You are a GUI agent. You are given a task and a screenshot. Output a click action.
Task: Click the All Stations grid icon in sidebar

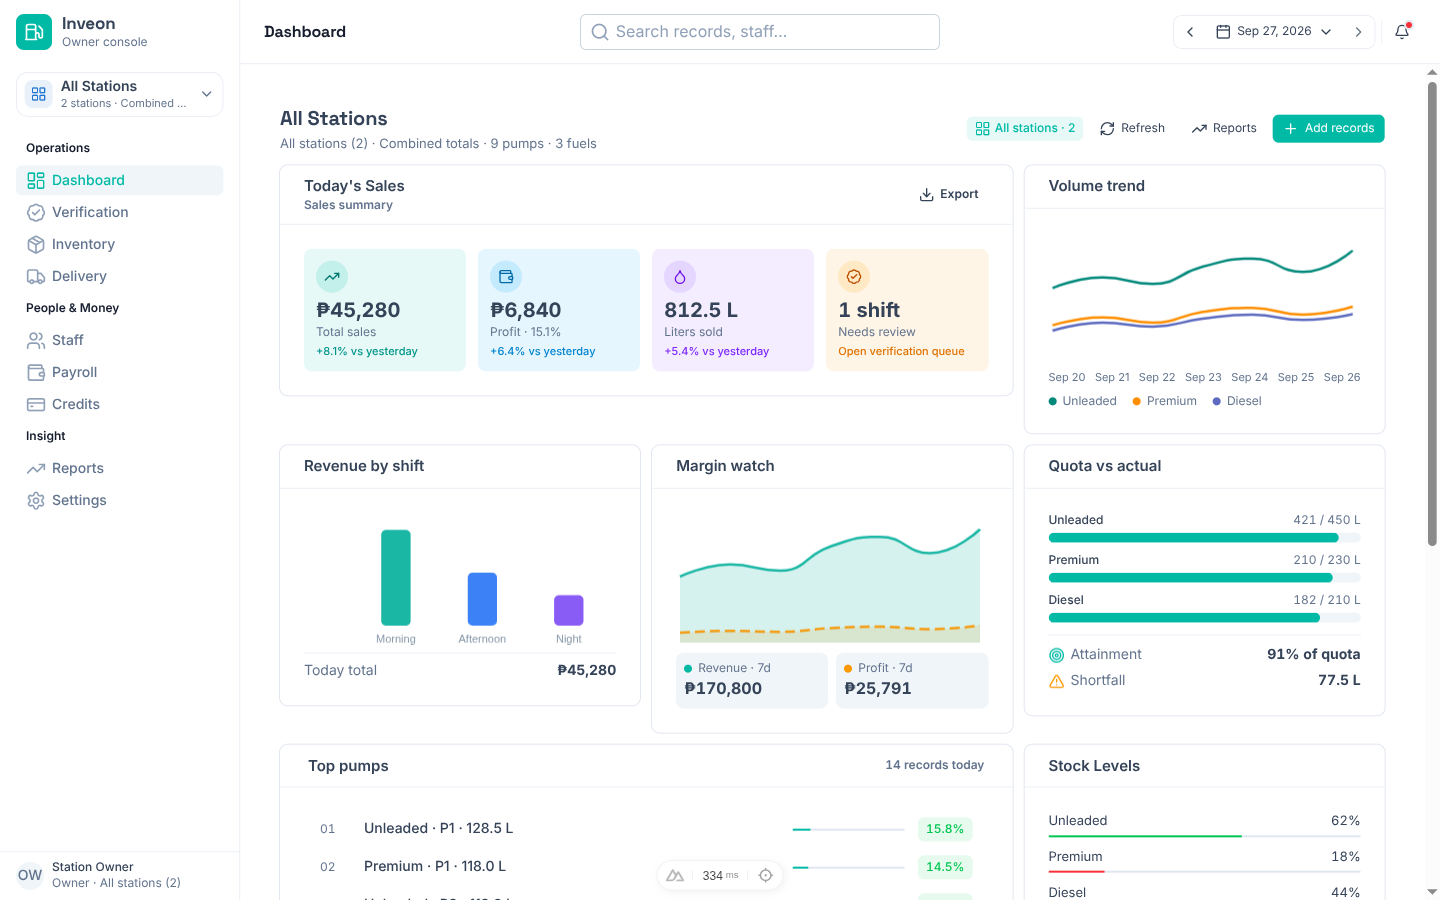pyautogui.click(x=39, y=94)
